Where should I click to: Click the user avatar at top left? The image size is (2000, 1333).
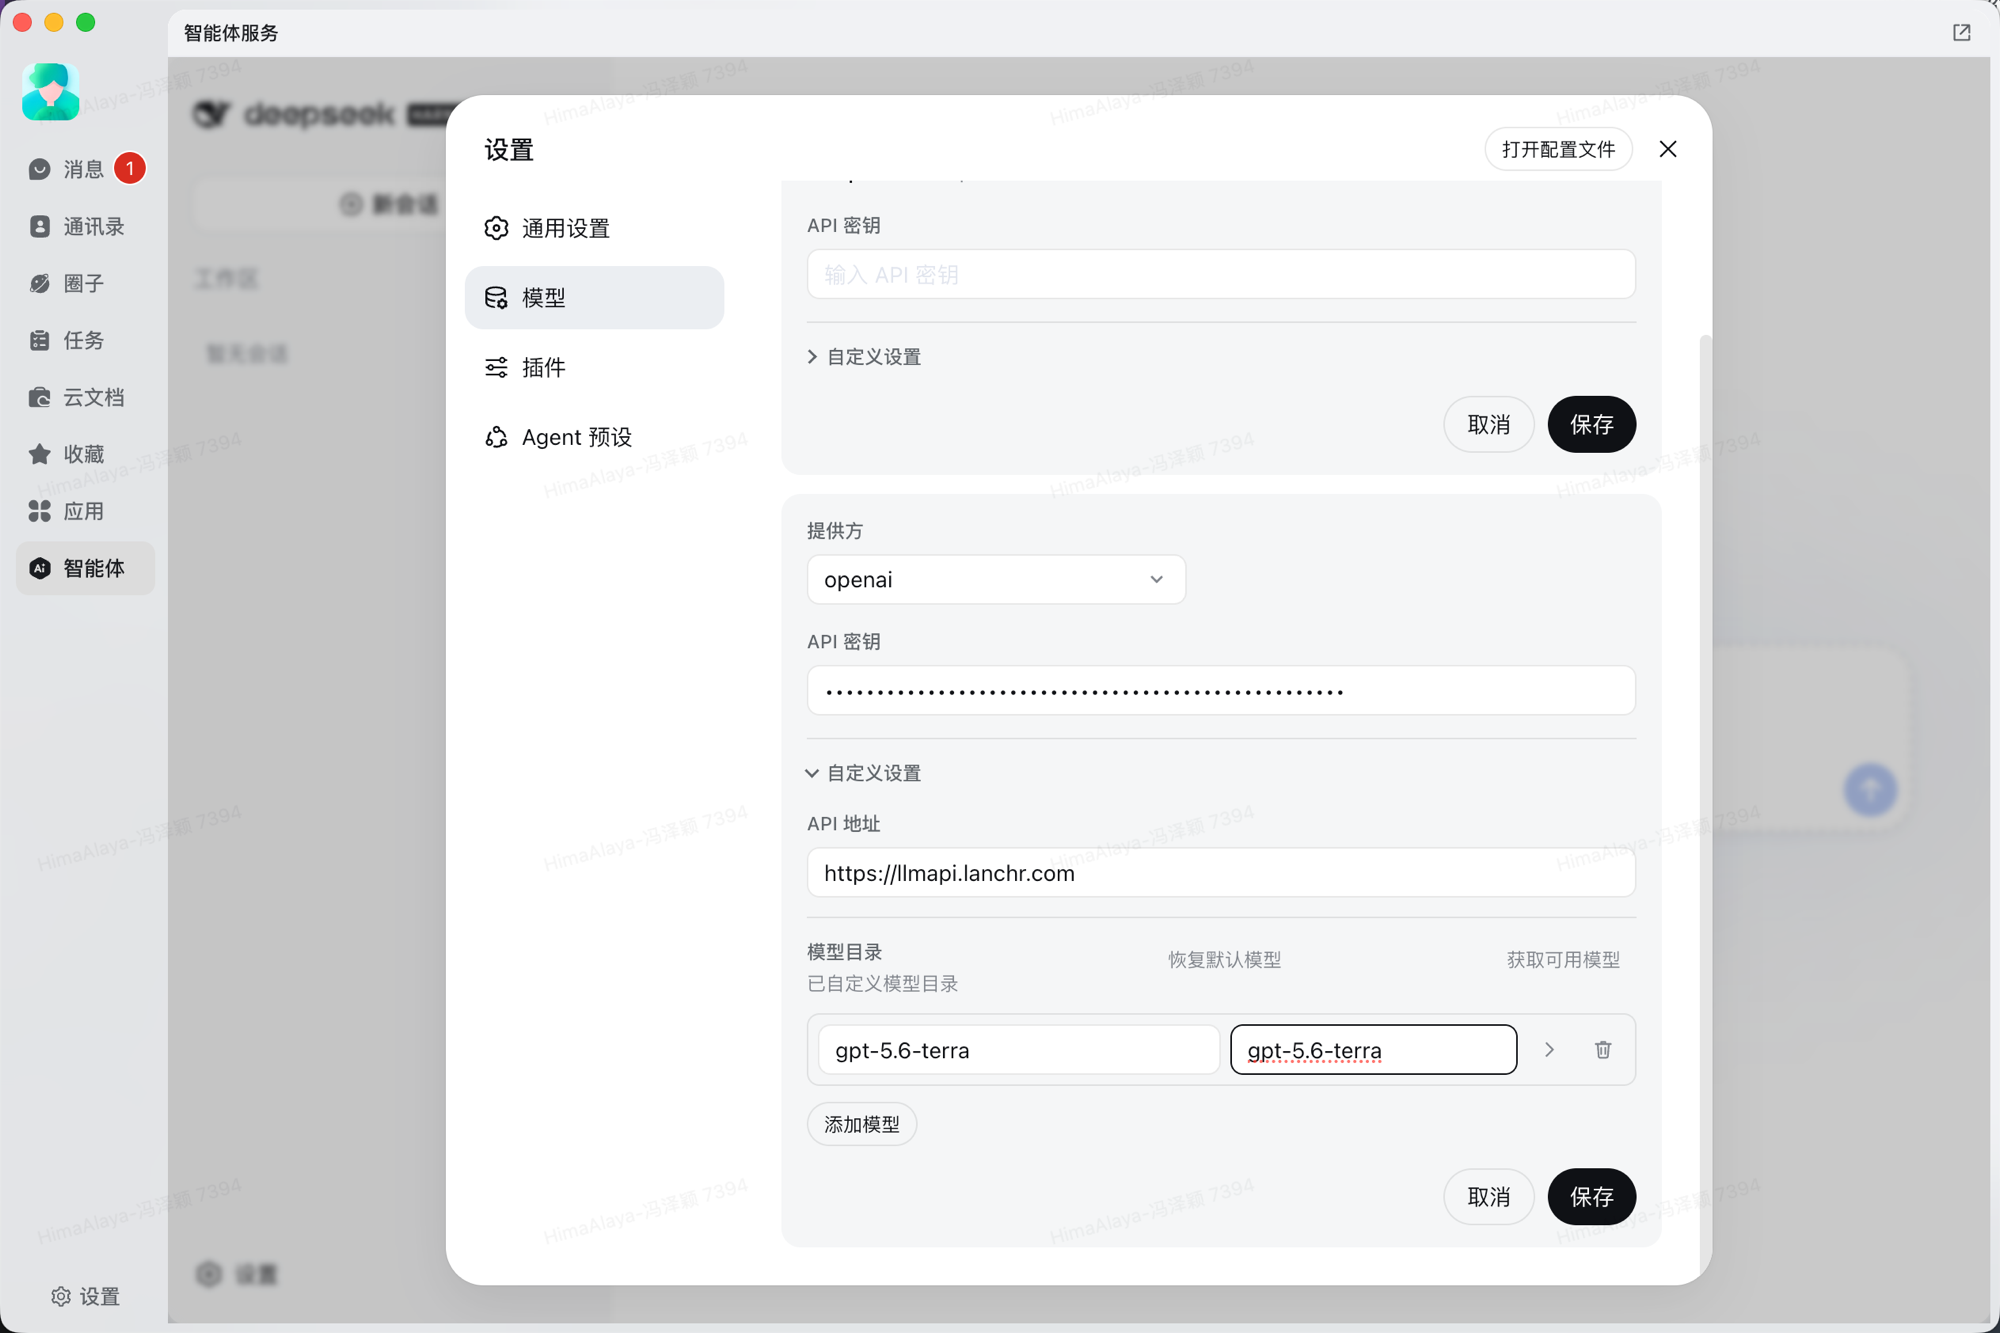(x=51, y=92)
